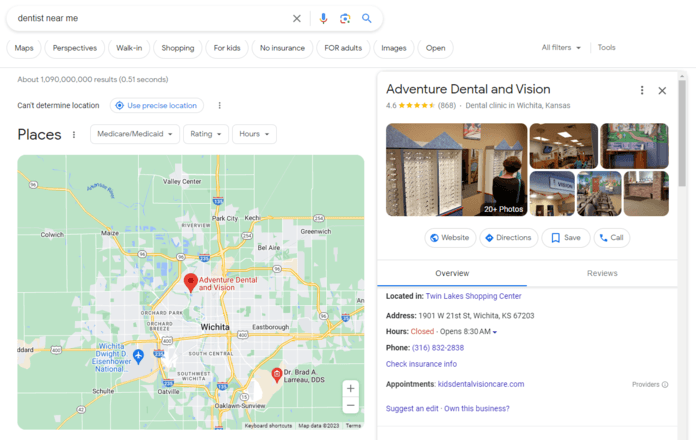The height and width of the screenshot is (440, 696).
Task: Expand the All filters dropdown
Action: (x=561, y=48)
